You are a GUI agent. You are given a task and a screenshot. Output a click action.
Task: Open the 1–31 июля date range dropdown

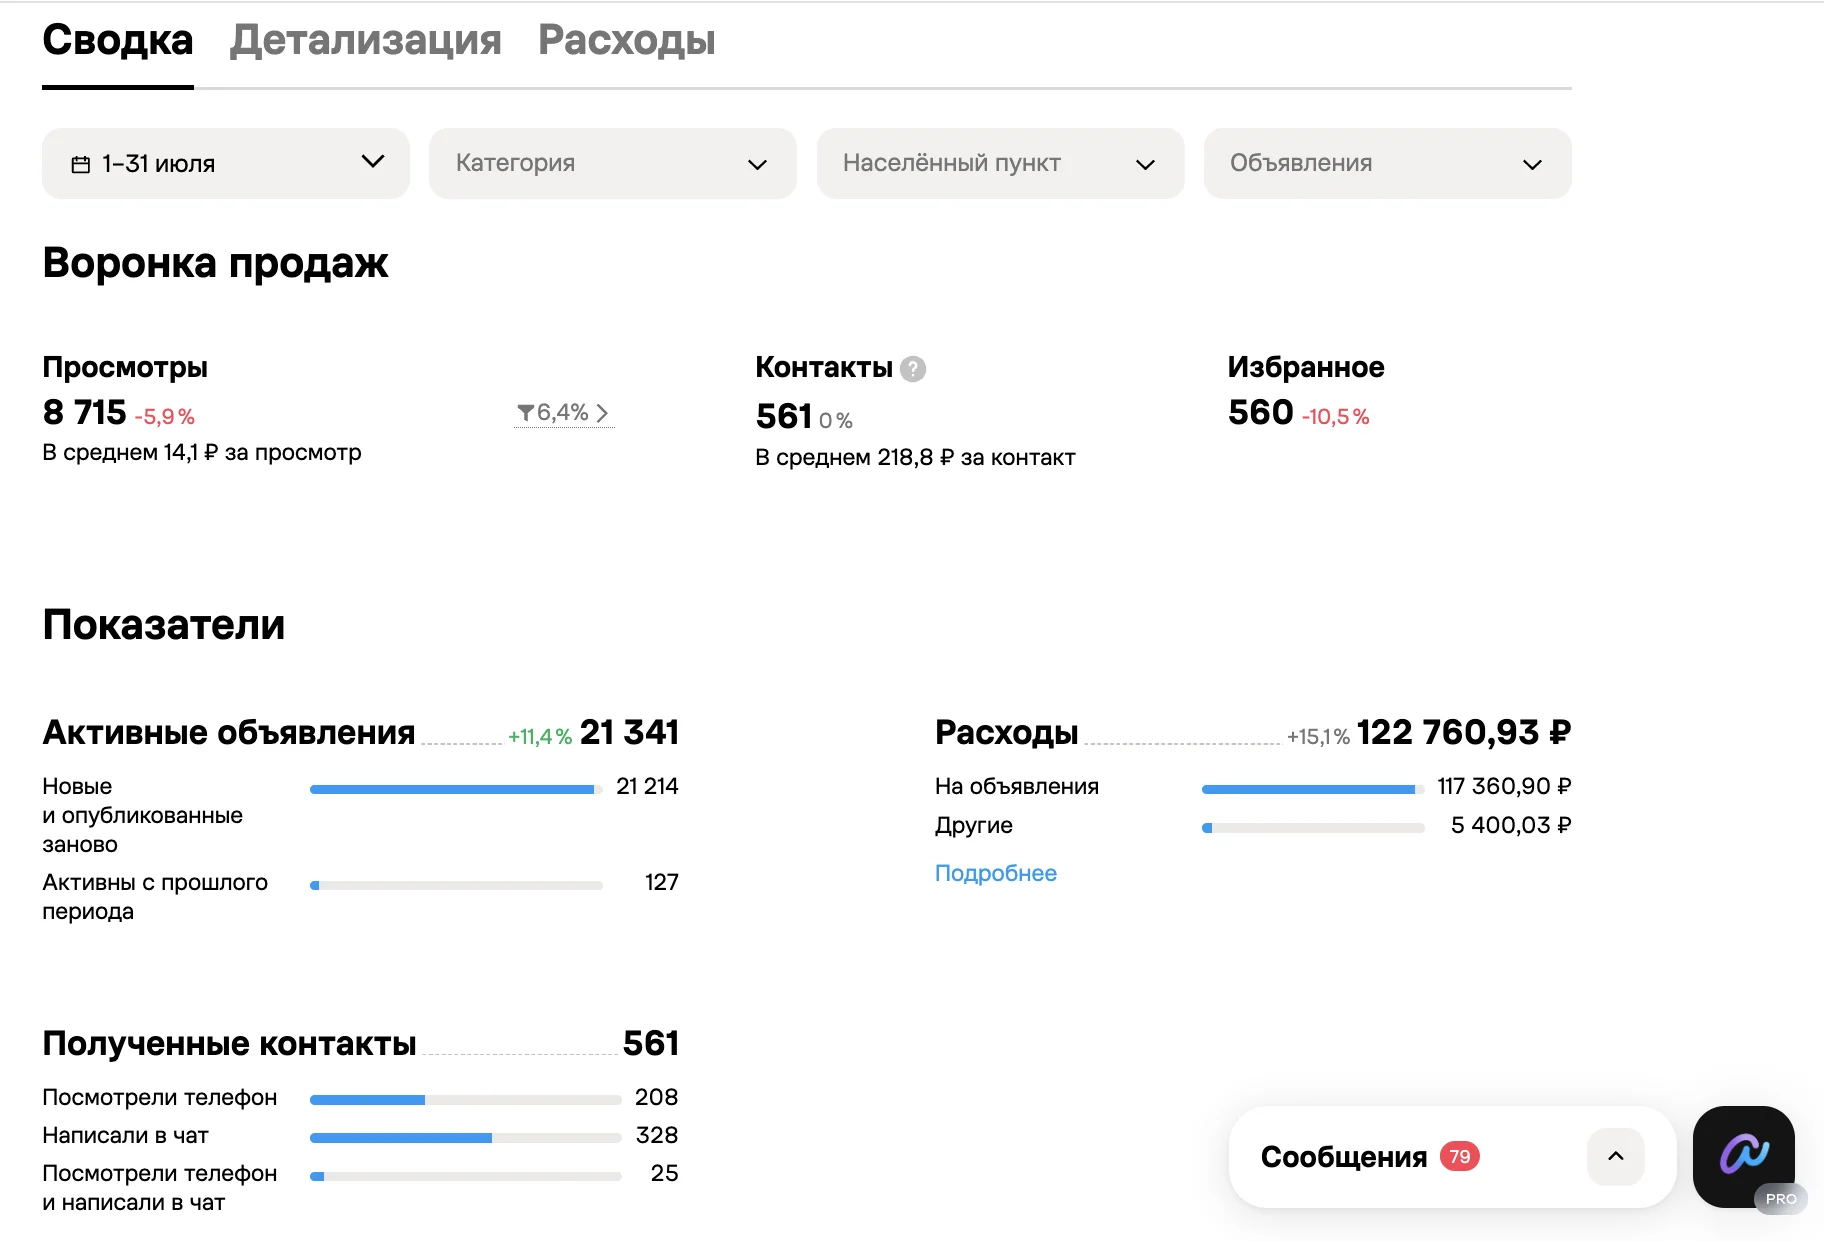tap(226, 163)
